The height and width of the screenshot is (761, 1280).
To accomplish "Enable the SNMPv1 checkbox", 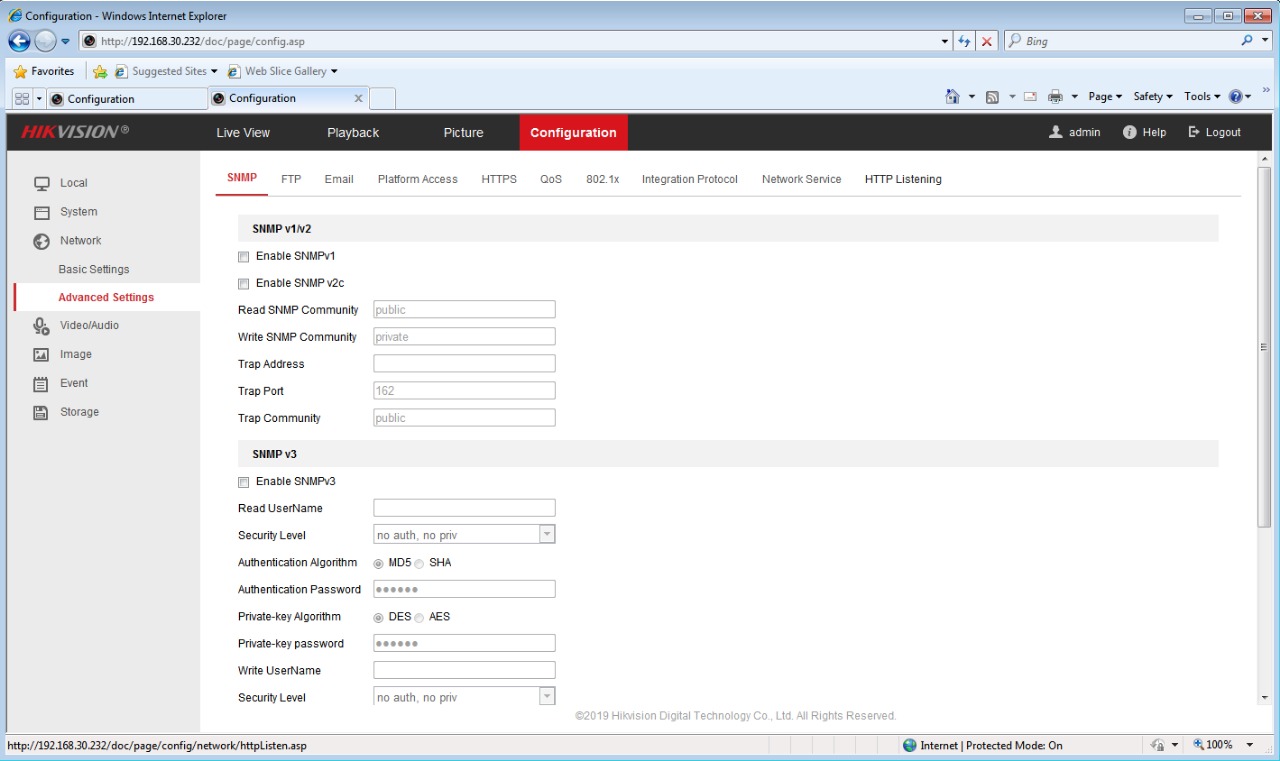I will click(244, 257).
